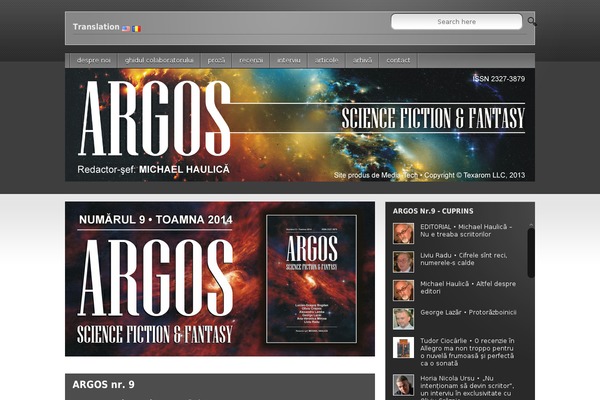This screenshot has height=400, width=600.
Task: Switch translation to the US flag
Action: point(126,28)
